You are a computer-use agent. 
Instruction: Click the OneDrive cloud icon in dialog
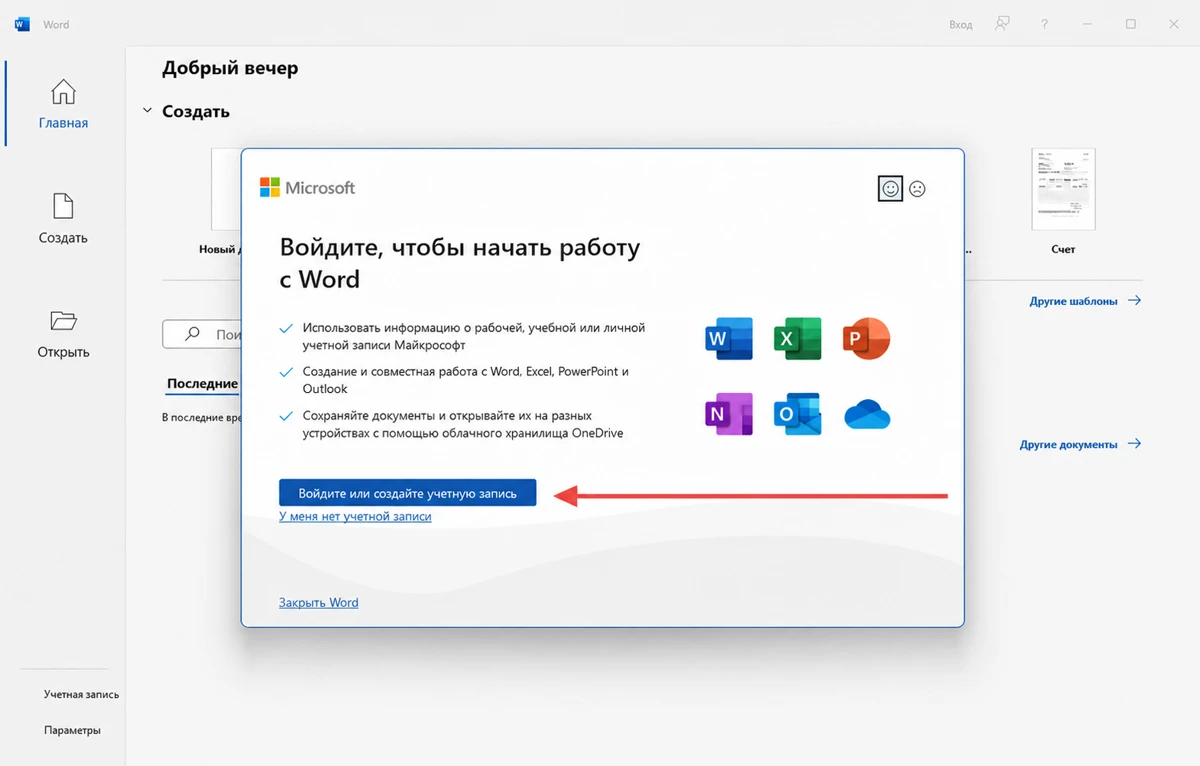pyautogui.click(x=867, y=414)
